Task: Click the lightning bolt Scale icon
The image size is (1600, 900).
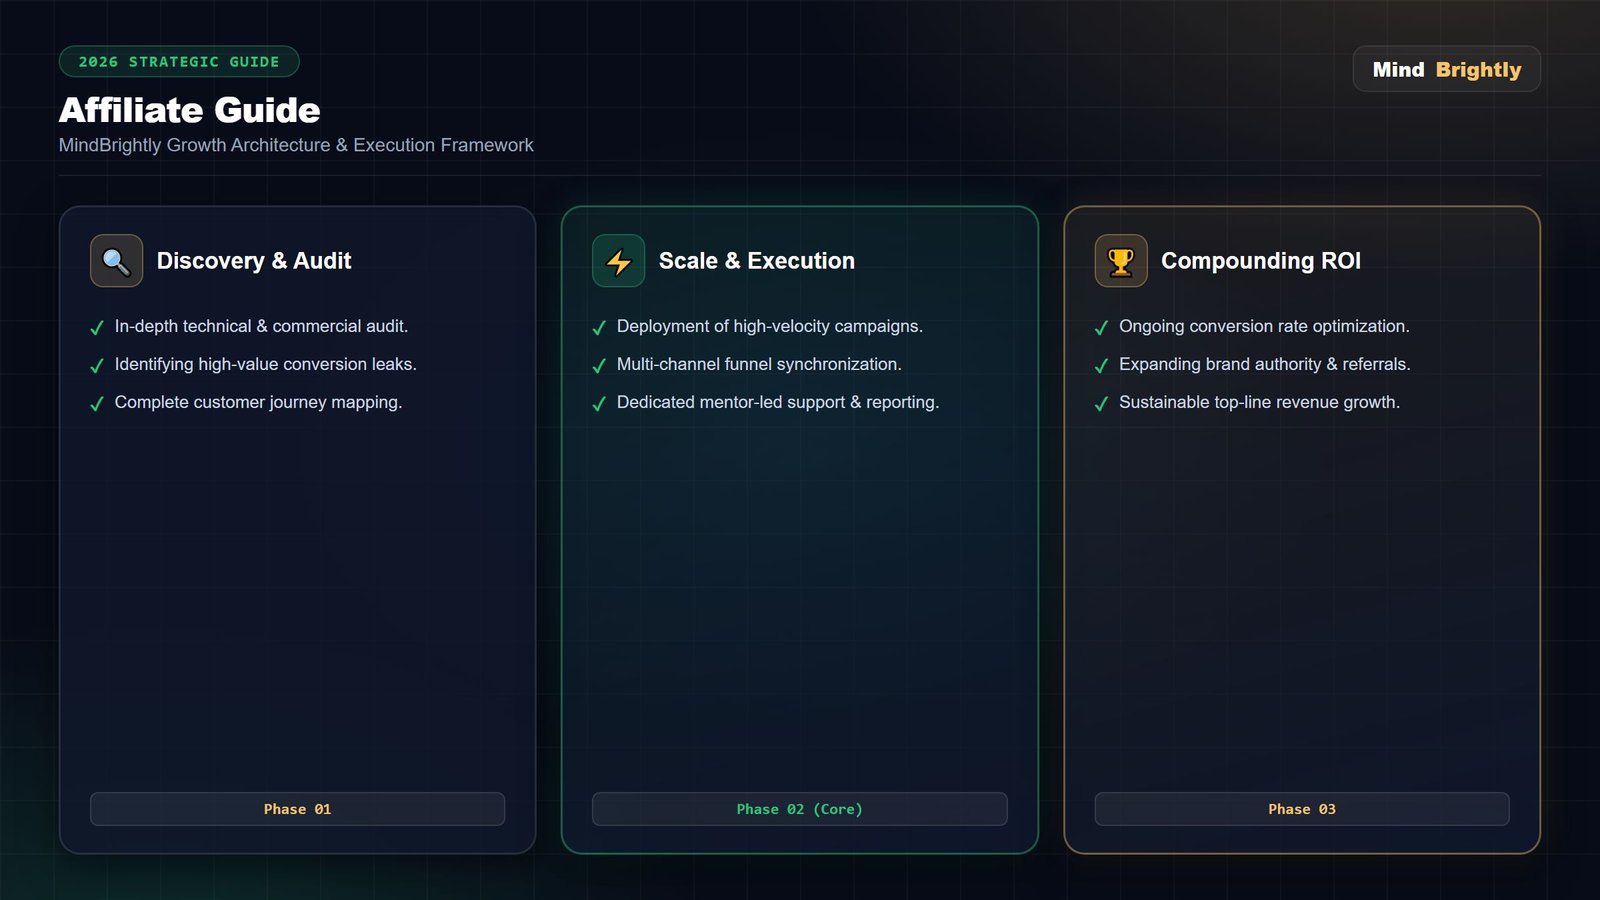Action: pos(618,261)
